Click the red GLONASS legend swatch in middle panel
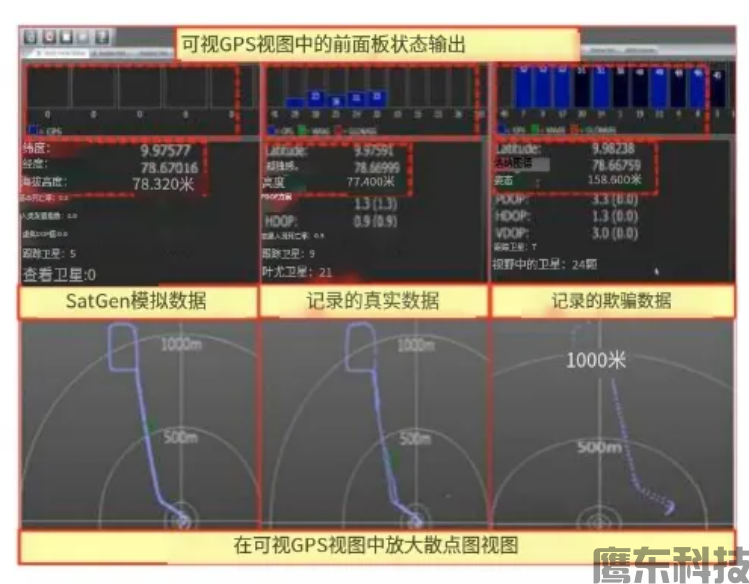This screenshot has height=584, width=749. click(339, 129)
